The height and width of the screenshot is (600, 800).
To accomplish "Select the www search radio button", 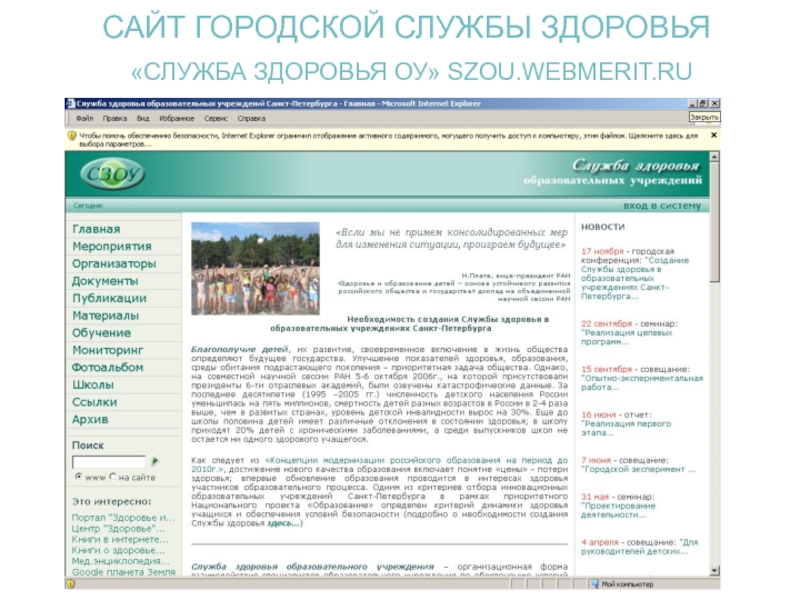I will point(78,477).
